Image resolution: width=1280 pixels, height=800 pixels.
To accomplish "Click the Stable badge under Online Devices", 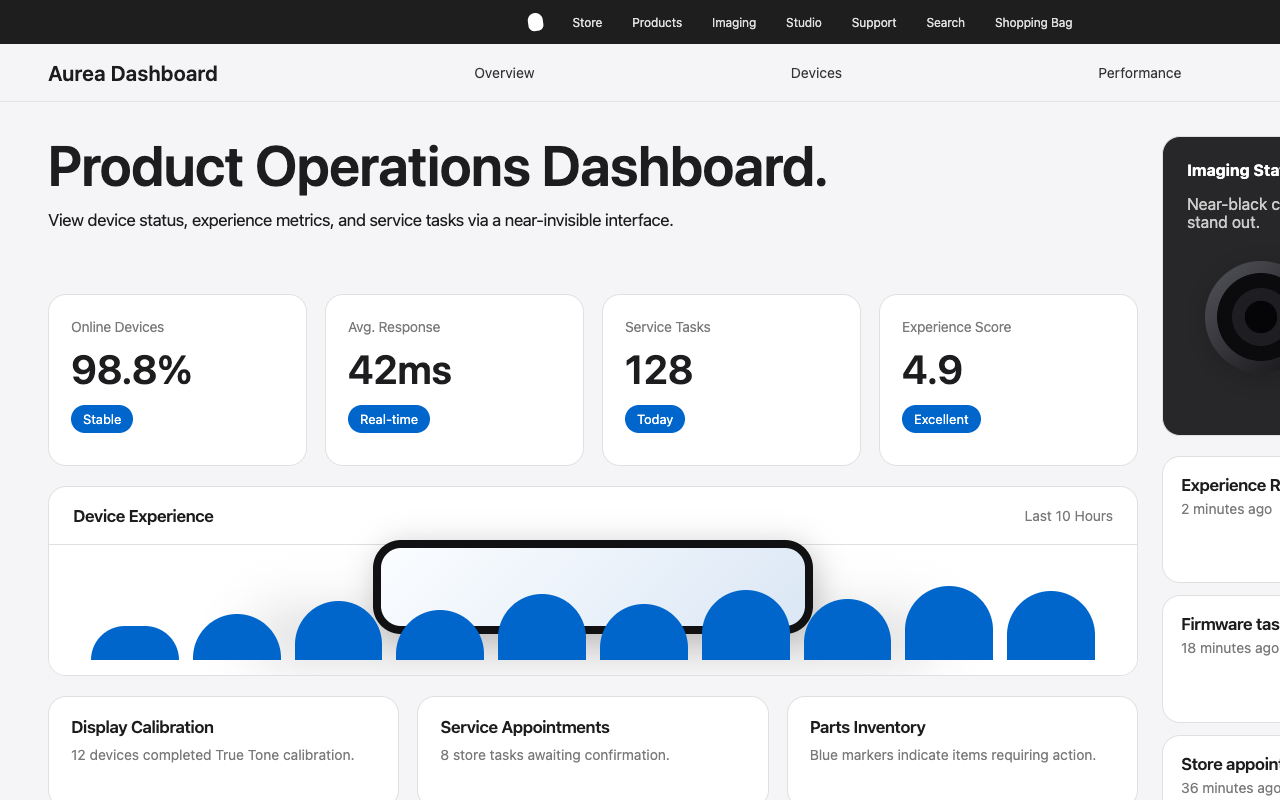I will pyautogui.click(x=102, y=419).
